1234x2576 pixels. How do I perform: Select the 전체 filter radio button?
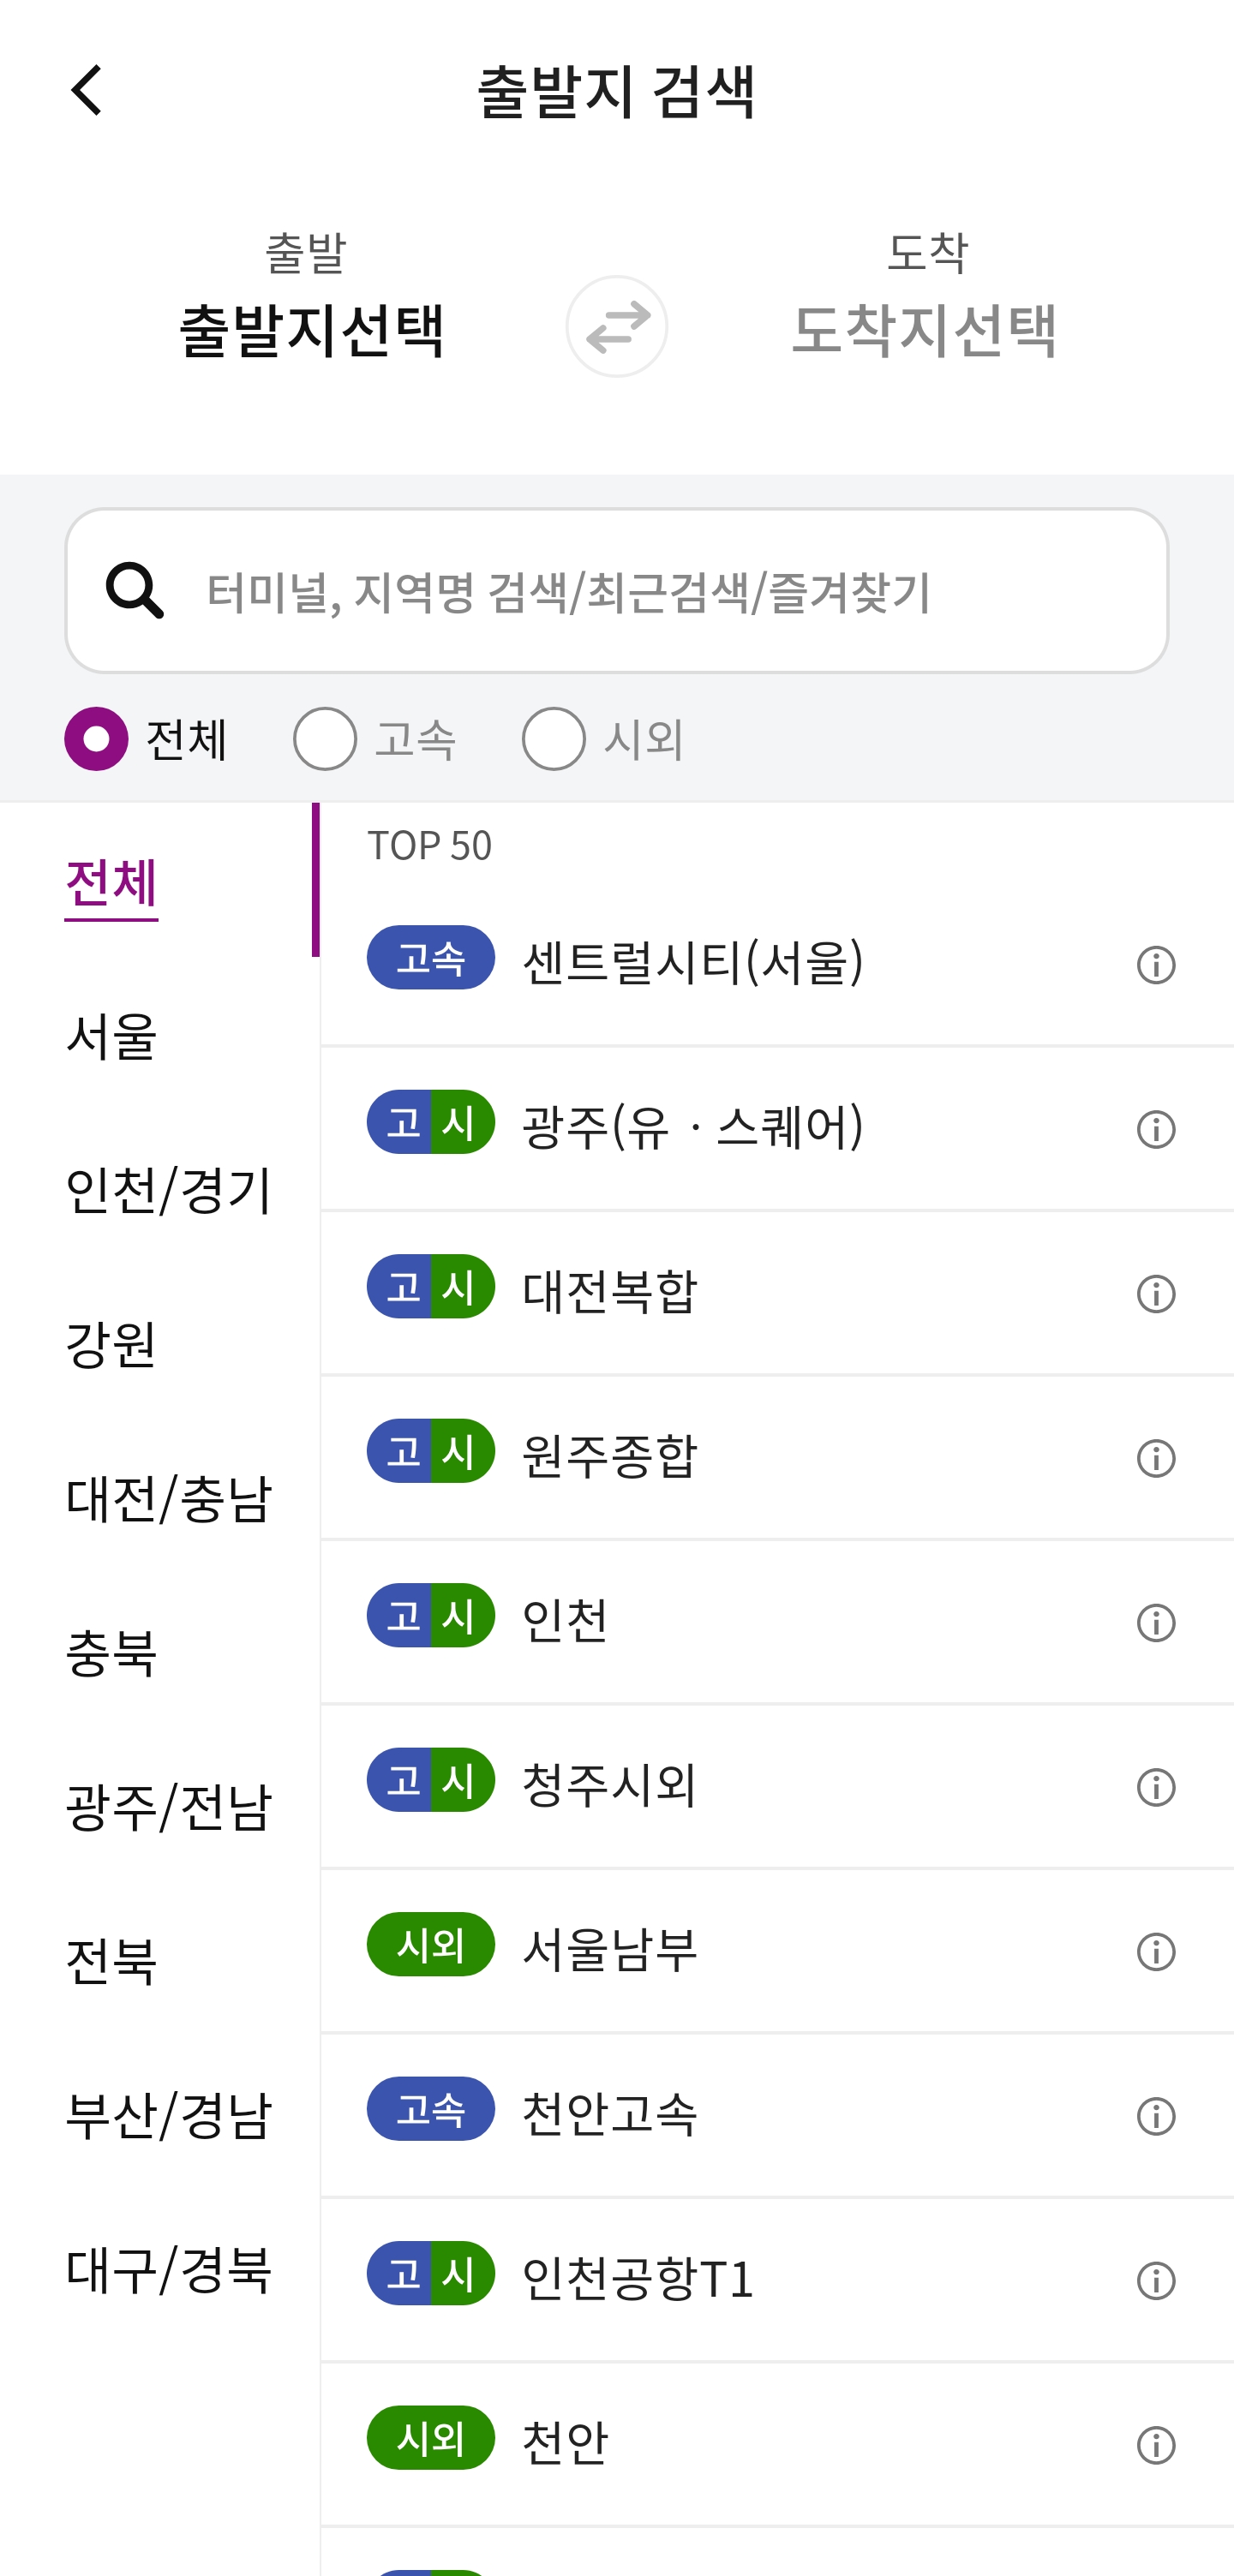pos(95,739)
